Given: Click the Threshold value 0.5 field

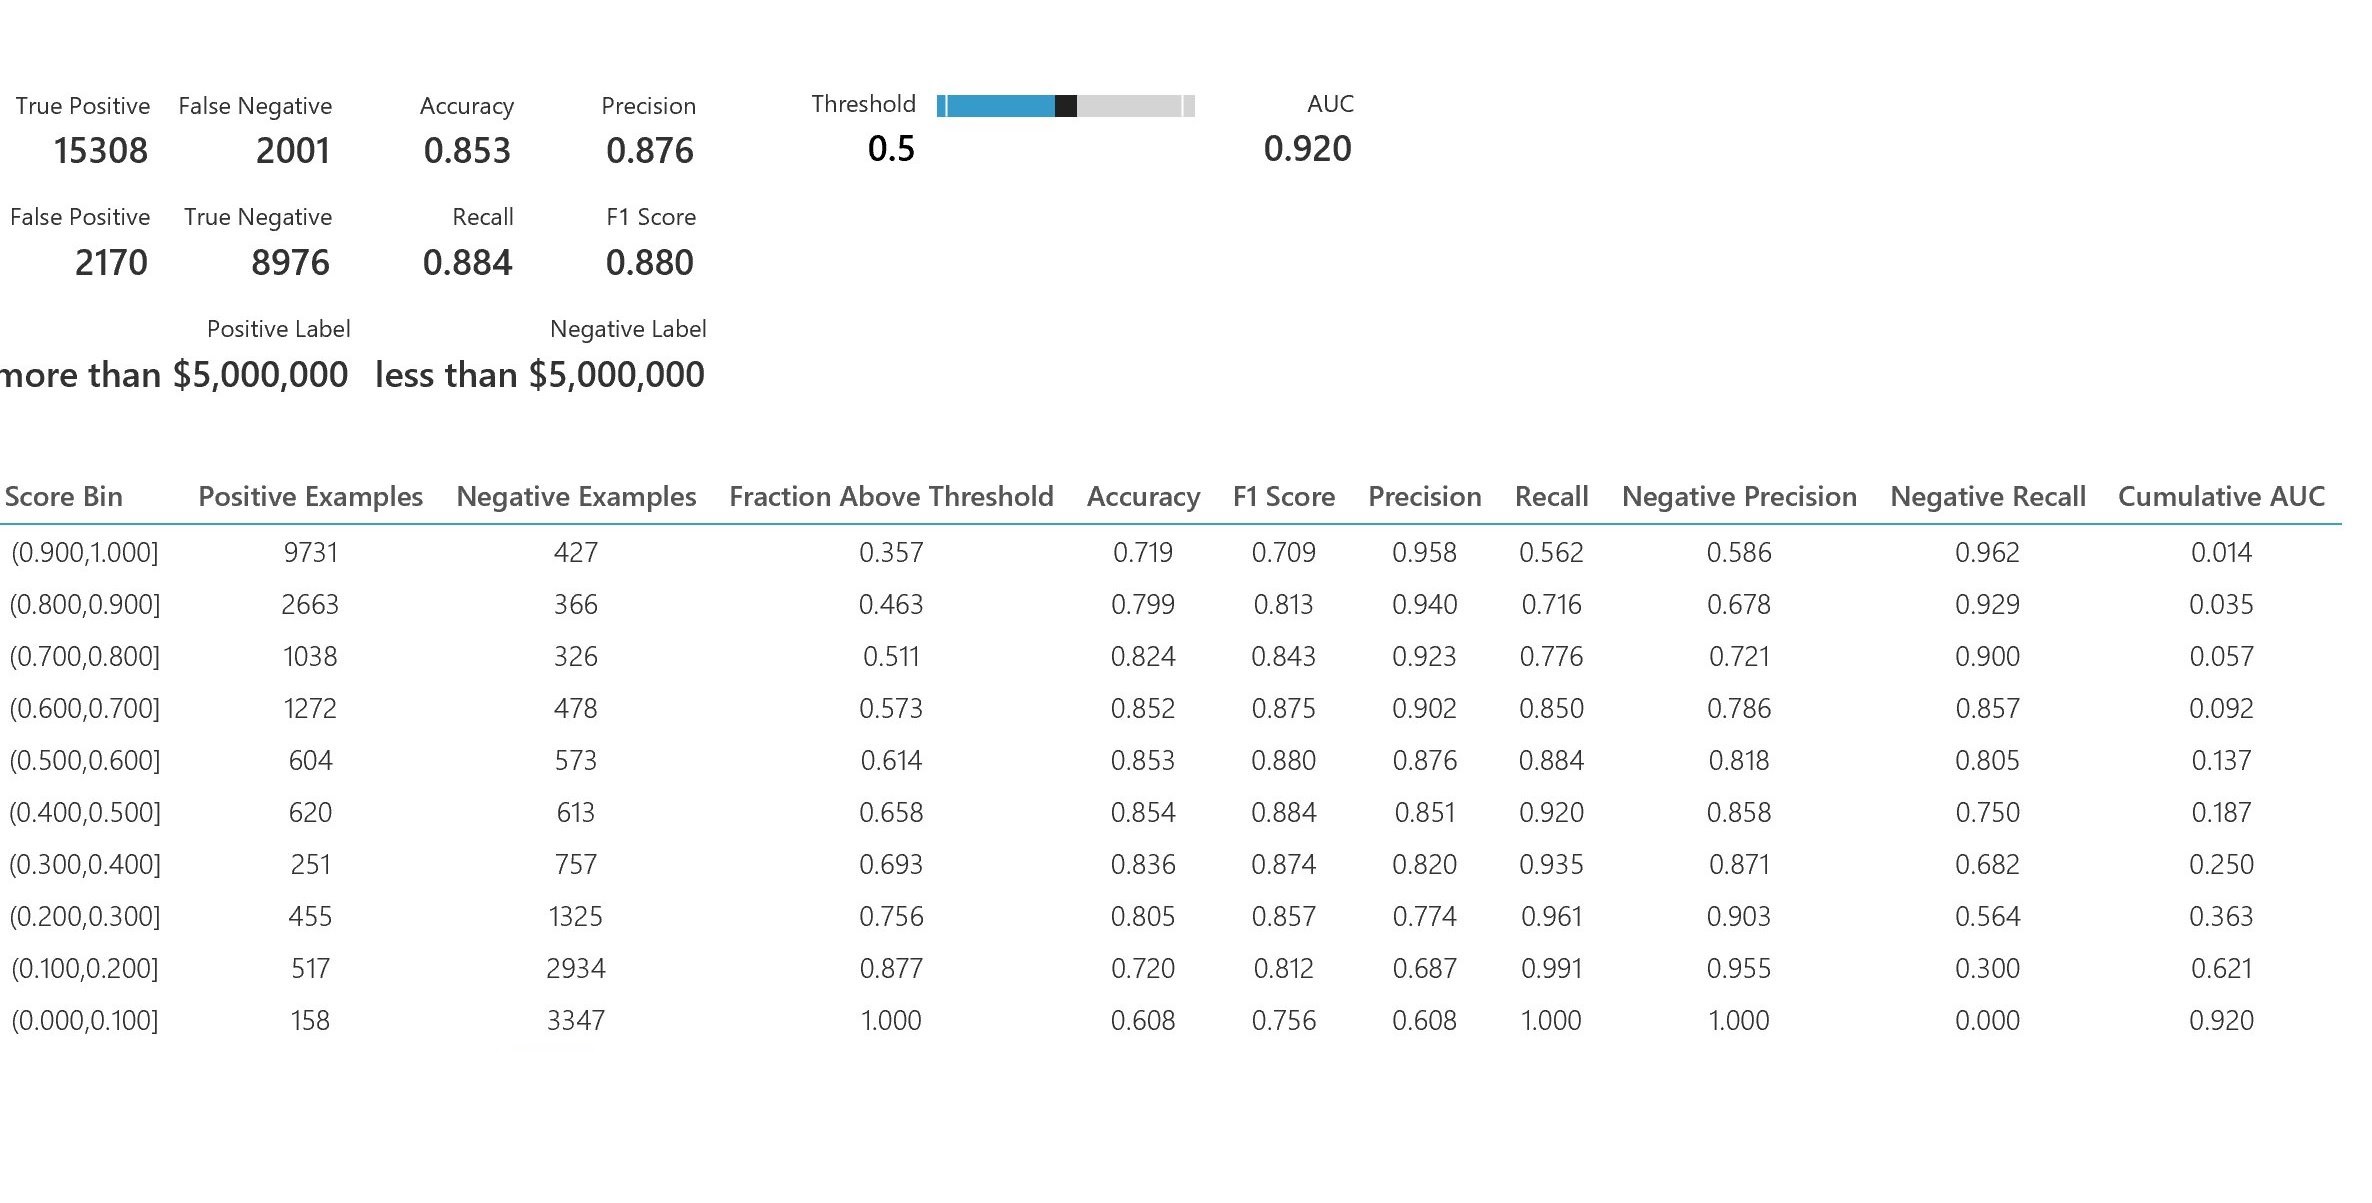Looking at the screenshot, I should click(x=891, y=149).
